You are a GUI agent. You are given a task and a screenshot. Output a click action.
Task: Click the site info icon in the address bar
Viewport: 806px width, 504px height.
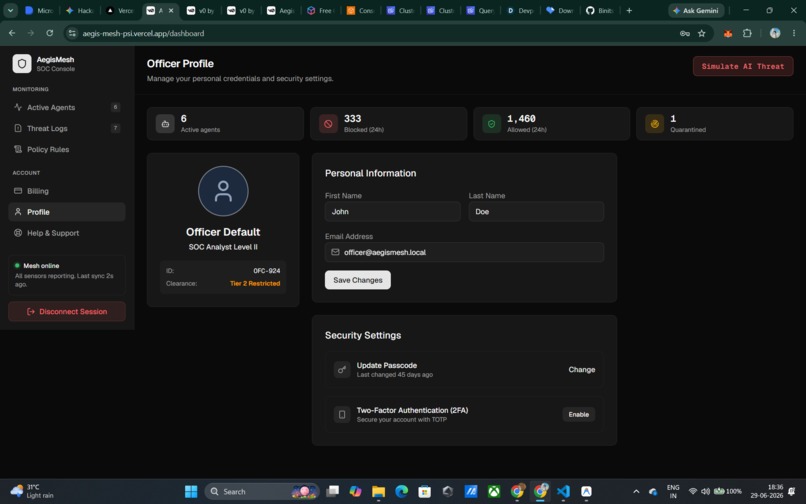click(x=72, y=33)
